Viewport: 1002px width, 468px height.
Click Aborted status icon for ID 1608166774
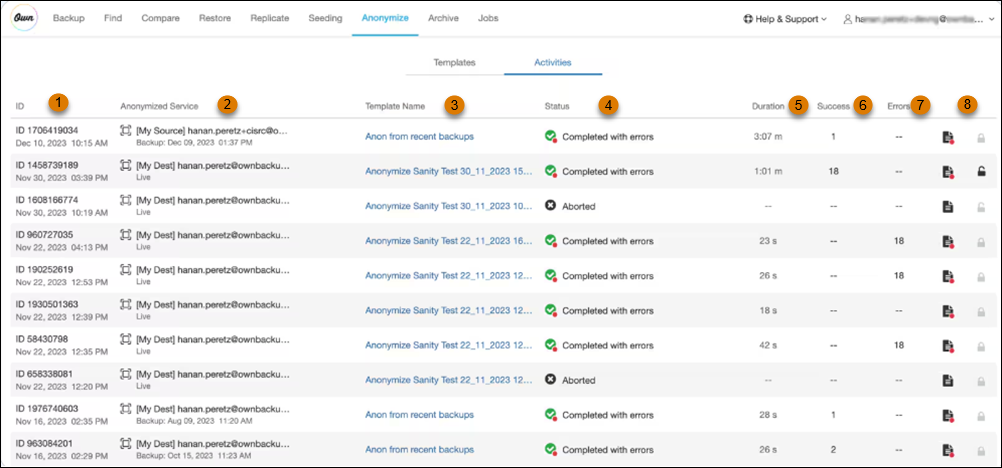click(550, 206)
